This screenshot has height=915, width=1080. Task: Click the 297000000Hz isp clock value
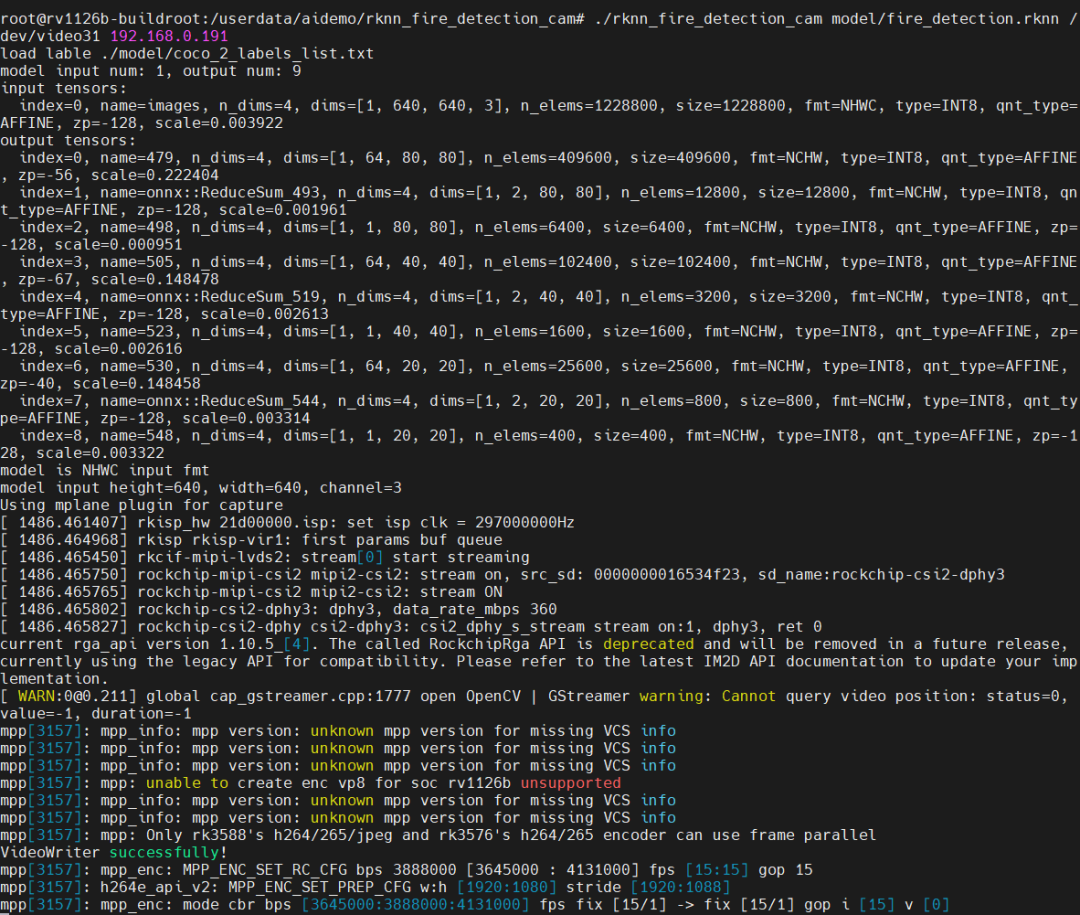click(x=524, y=522)
